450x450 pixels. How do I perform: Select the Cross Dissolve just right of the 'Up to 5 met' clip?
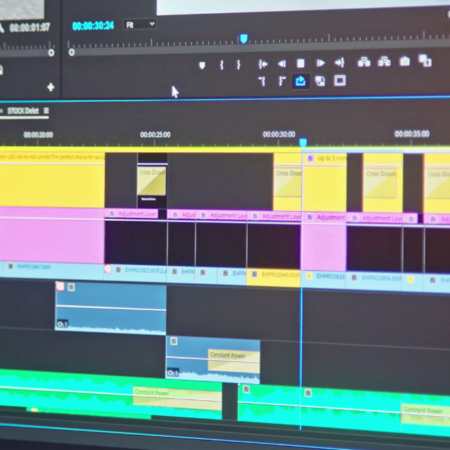381,184
